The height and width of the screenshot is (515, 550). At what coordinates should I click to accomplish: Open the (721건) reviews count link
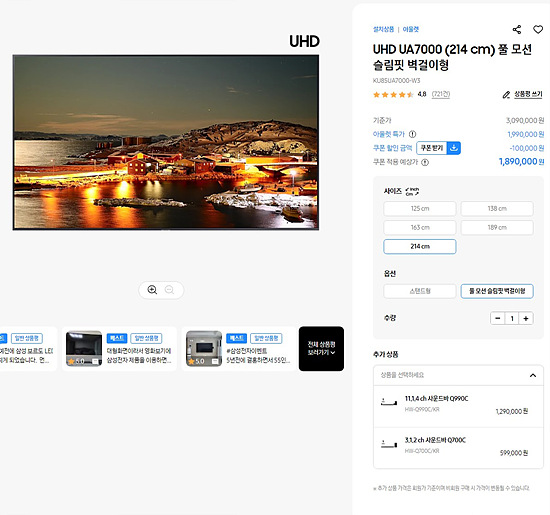[441, 94]
